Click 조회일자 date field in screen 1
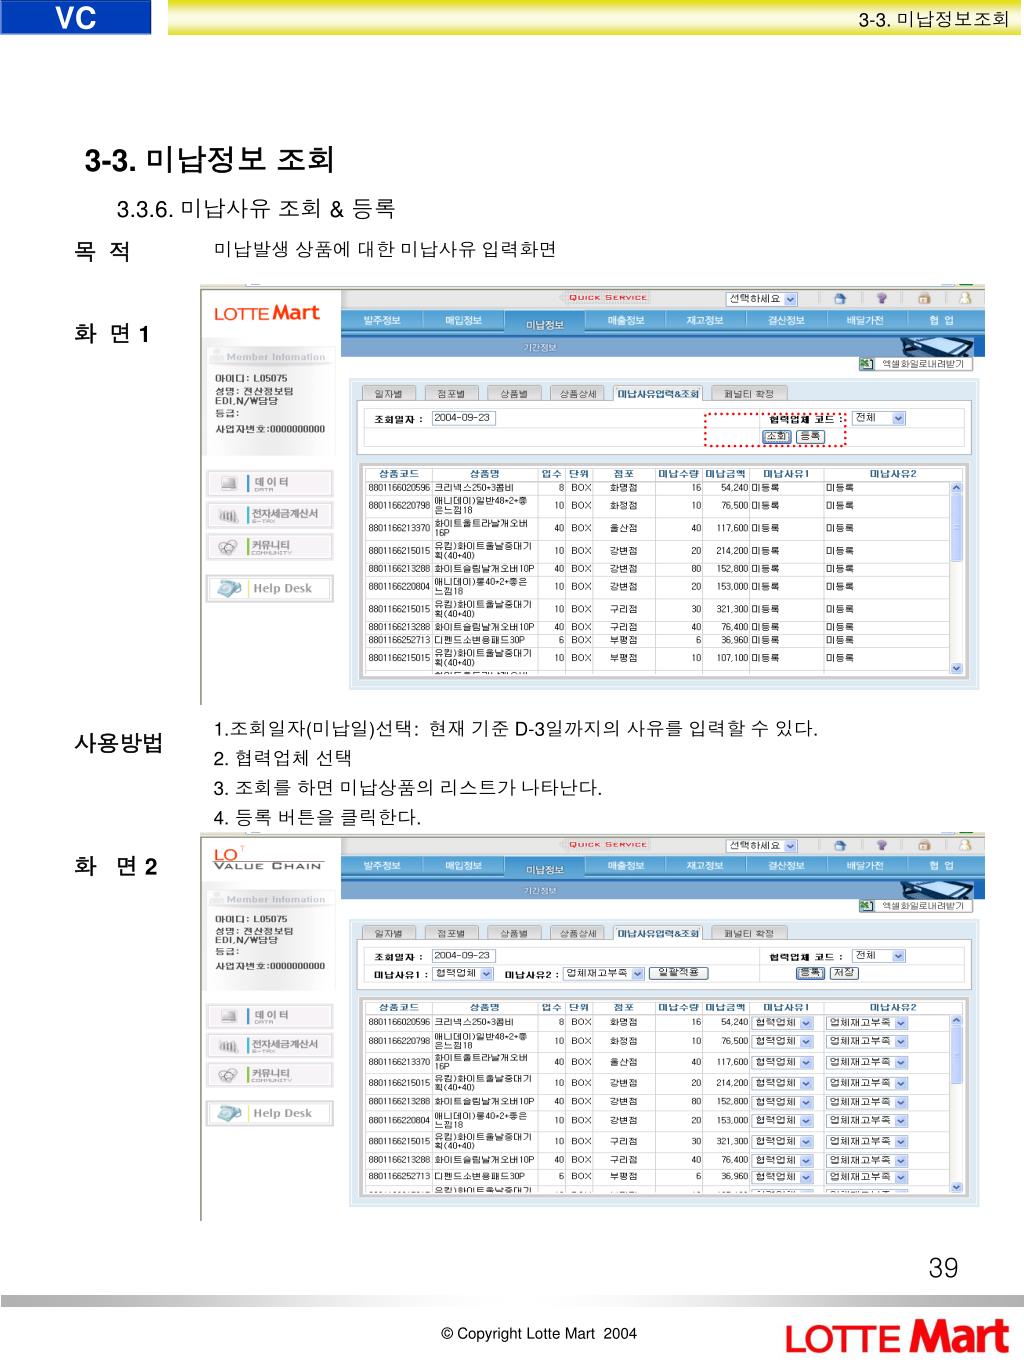The width and height of the screenshot is (1024, 1365). coord(463,418)
